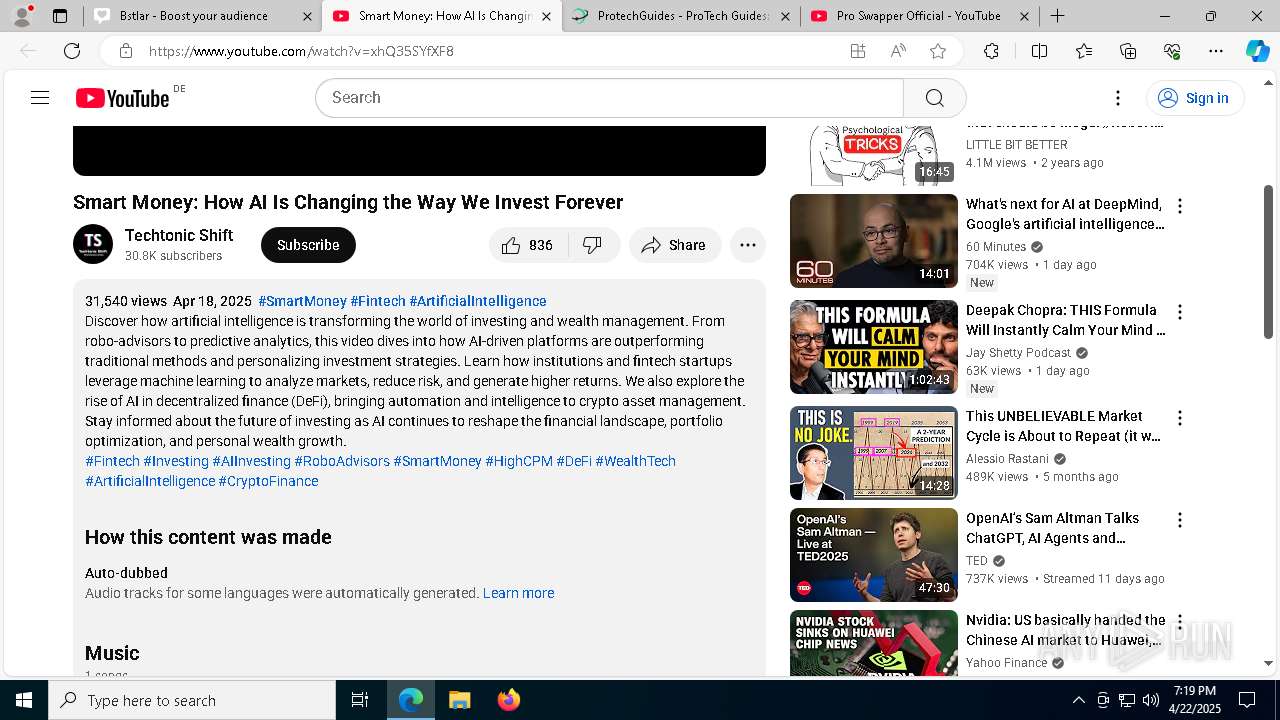Open Browser essentials heart icon
The width and height of the screenshot is (1280, 720).
pos(1172,51)
